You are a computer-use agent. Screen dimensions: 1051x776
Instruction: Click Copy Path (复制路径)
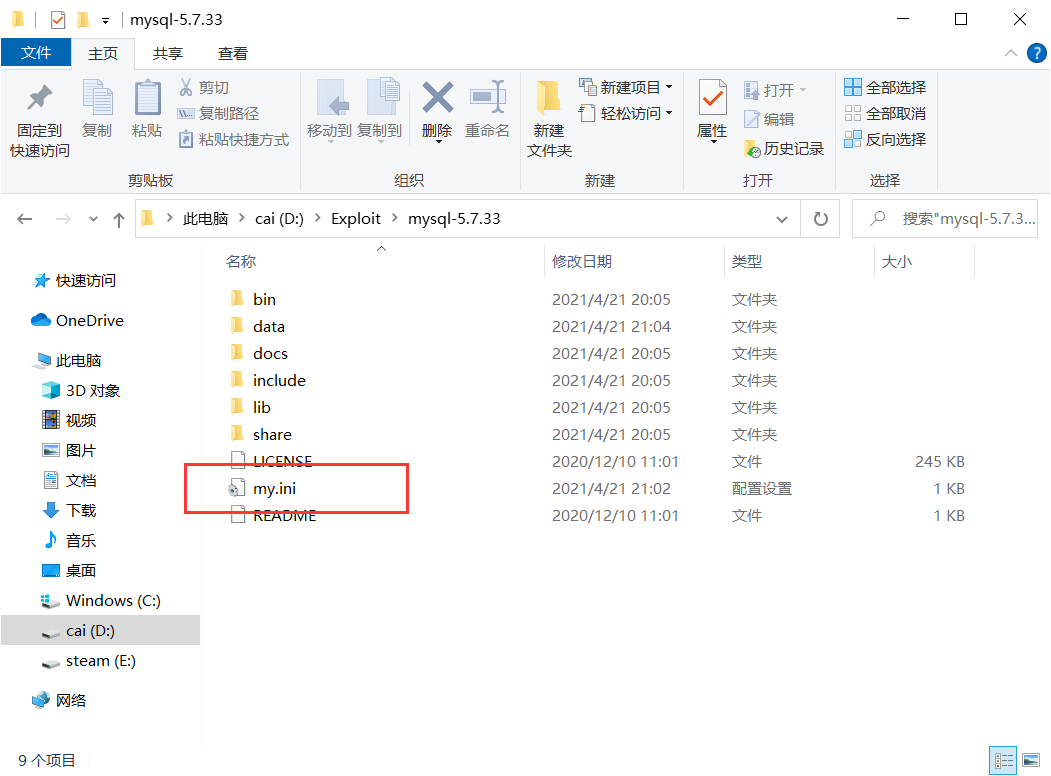click(218, 113)
